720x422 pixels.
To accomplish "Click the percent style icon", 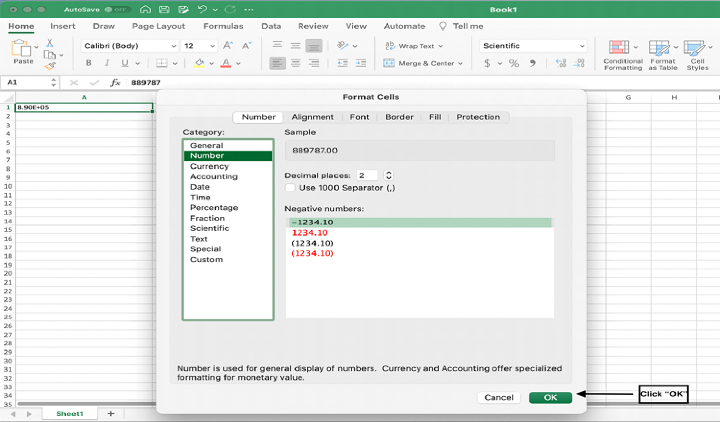I will tap(514, 63).
